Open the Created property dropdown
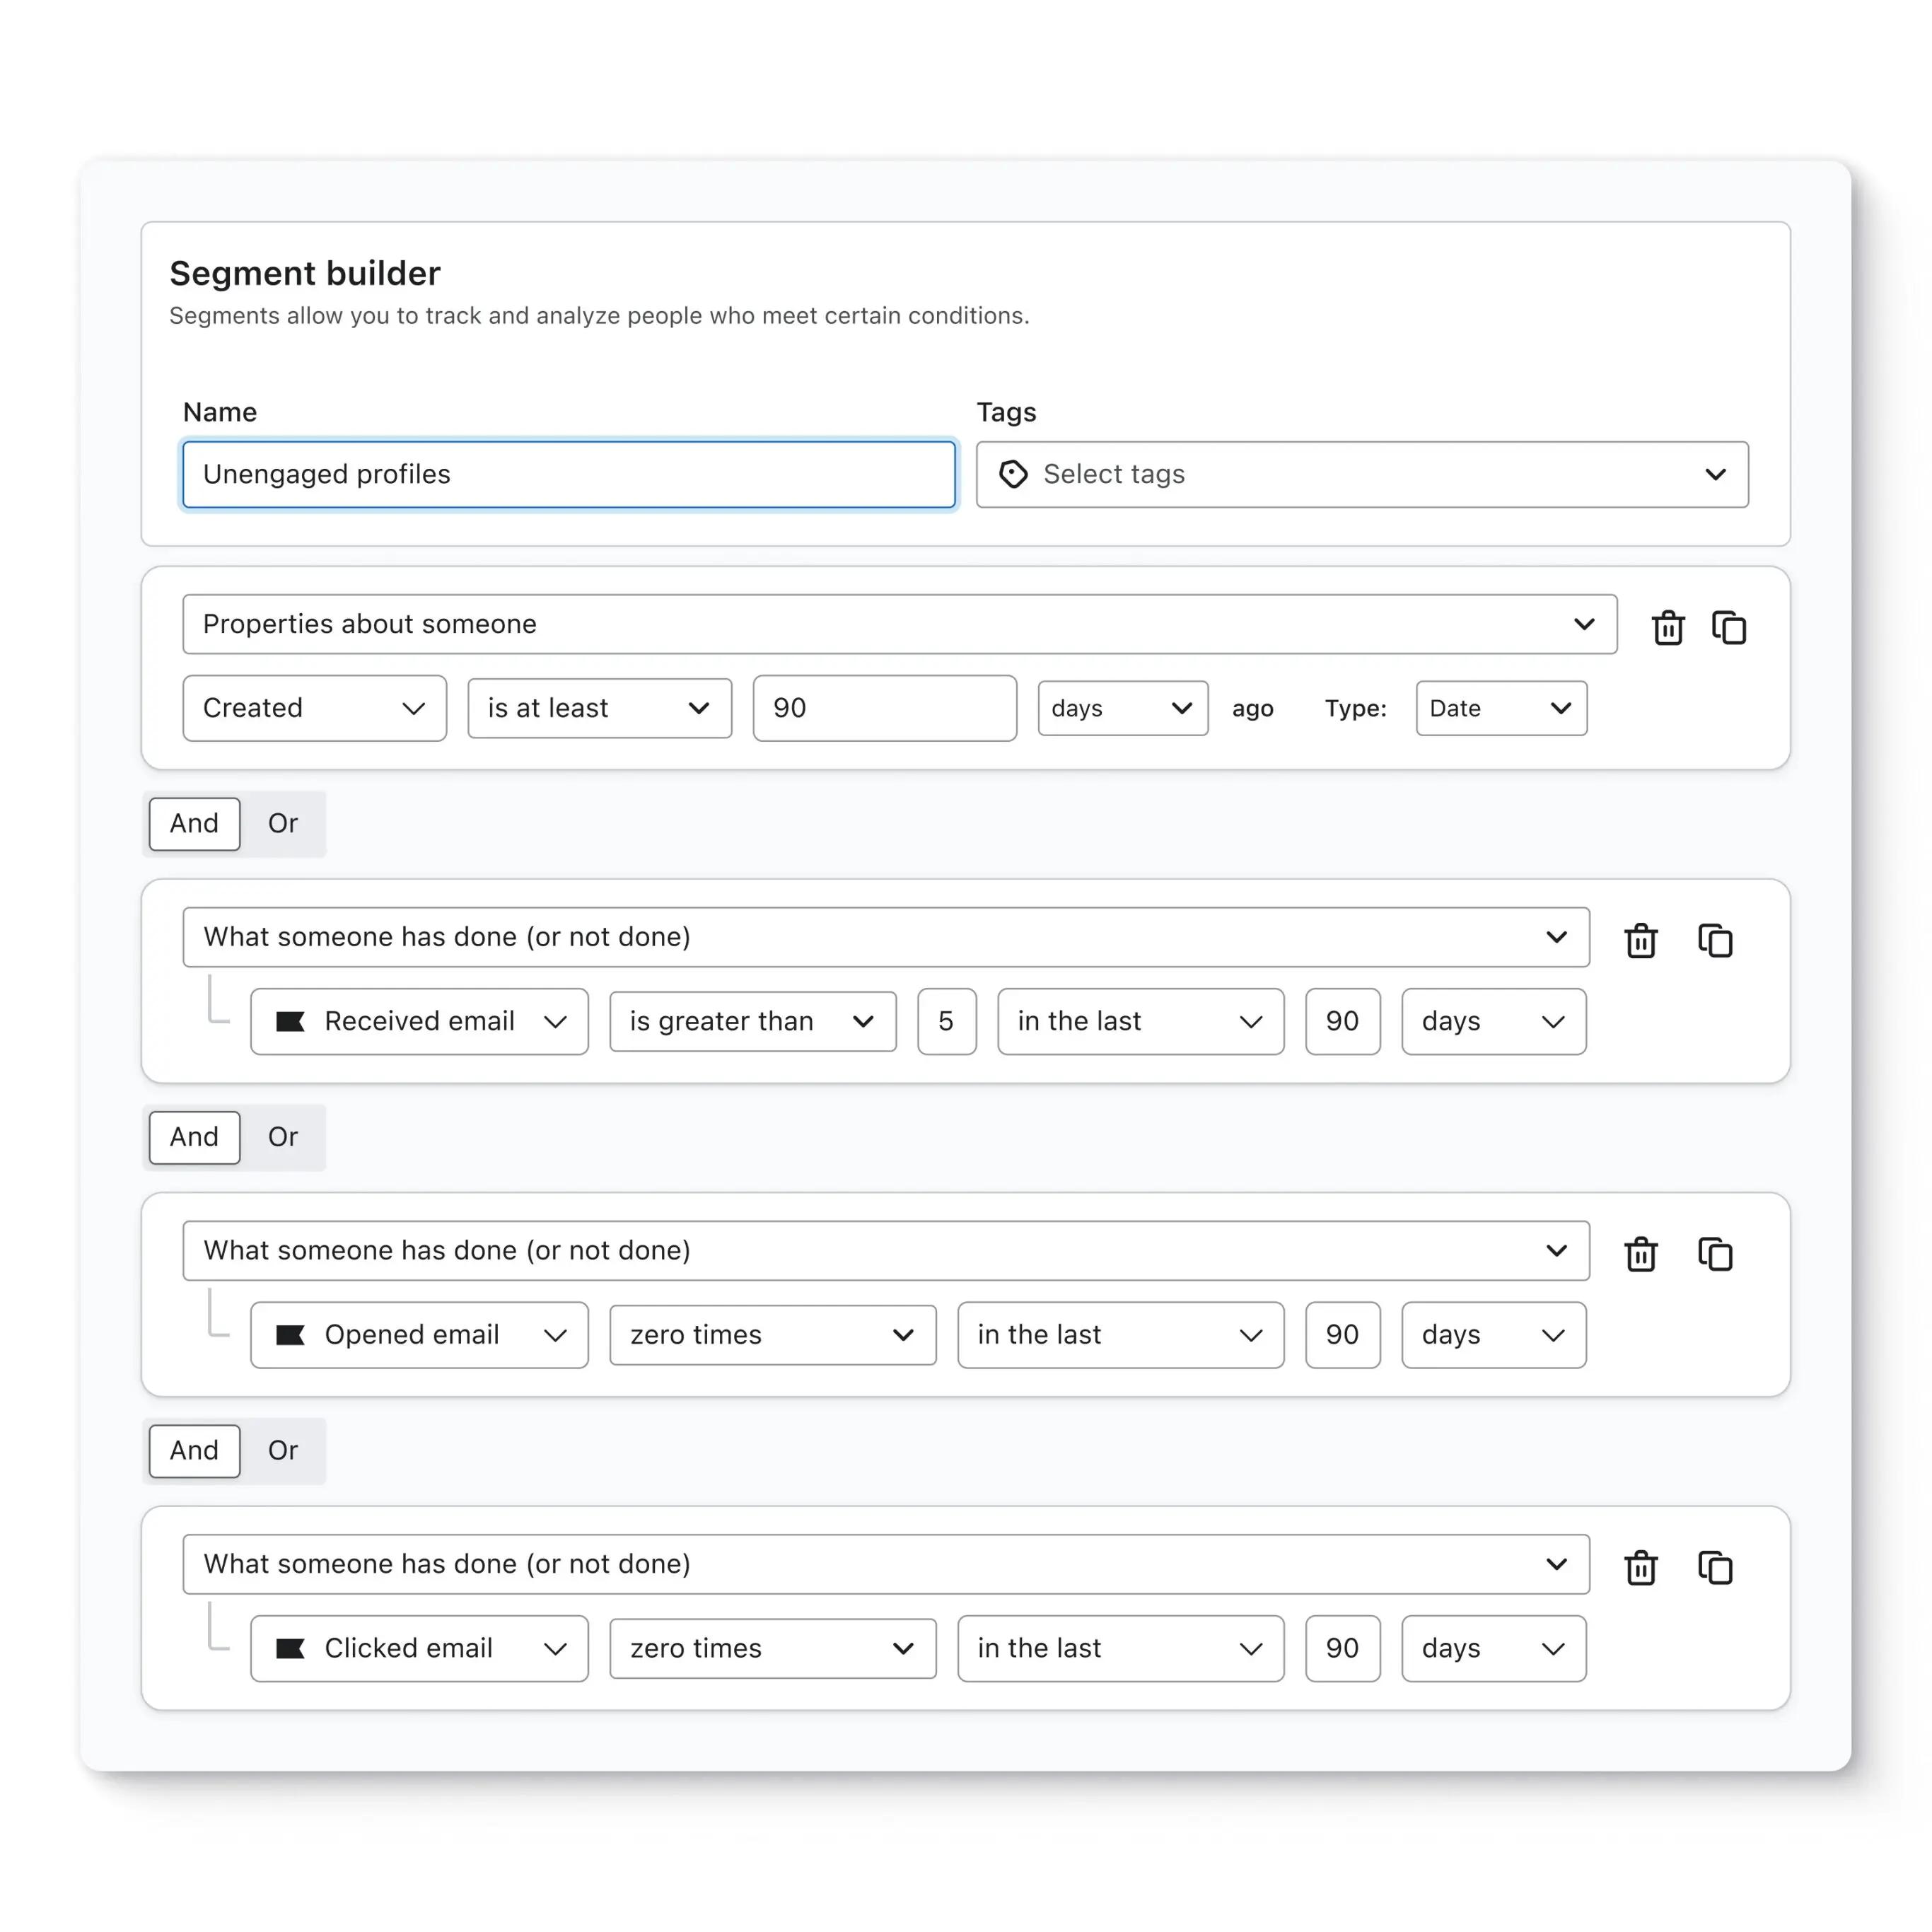 314,709
